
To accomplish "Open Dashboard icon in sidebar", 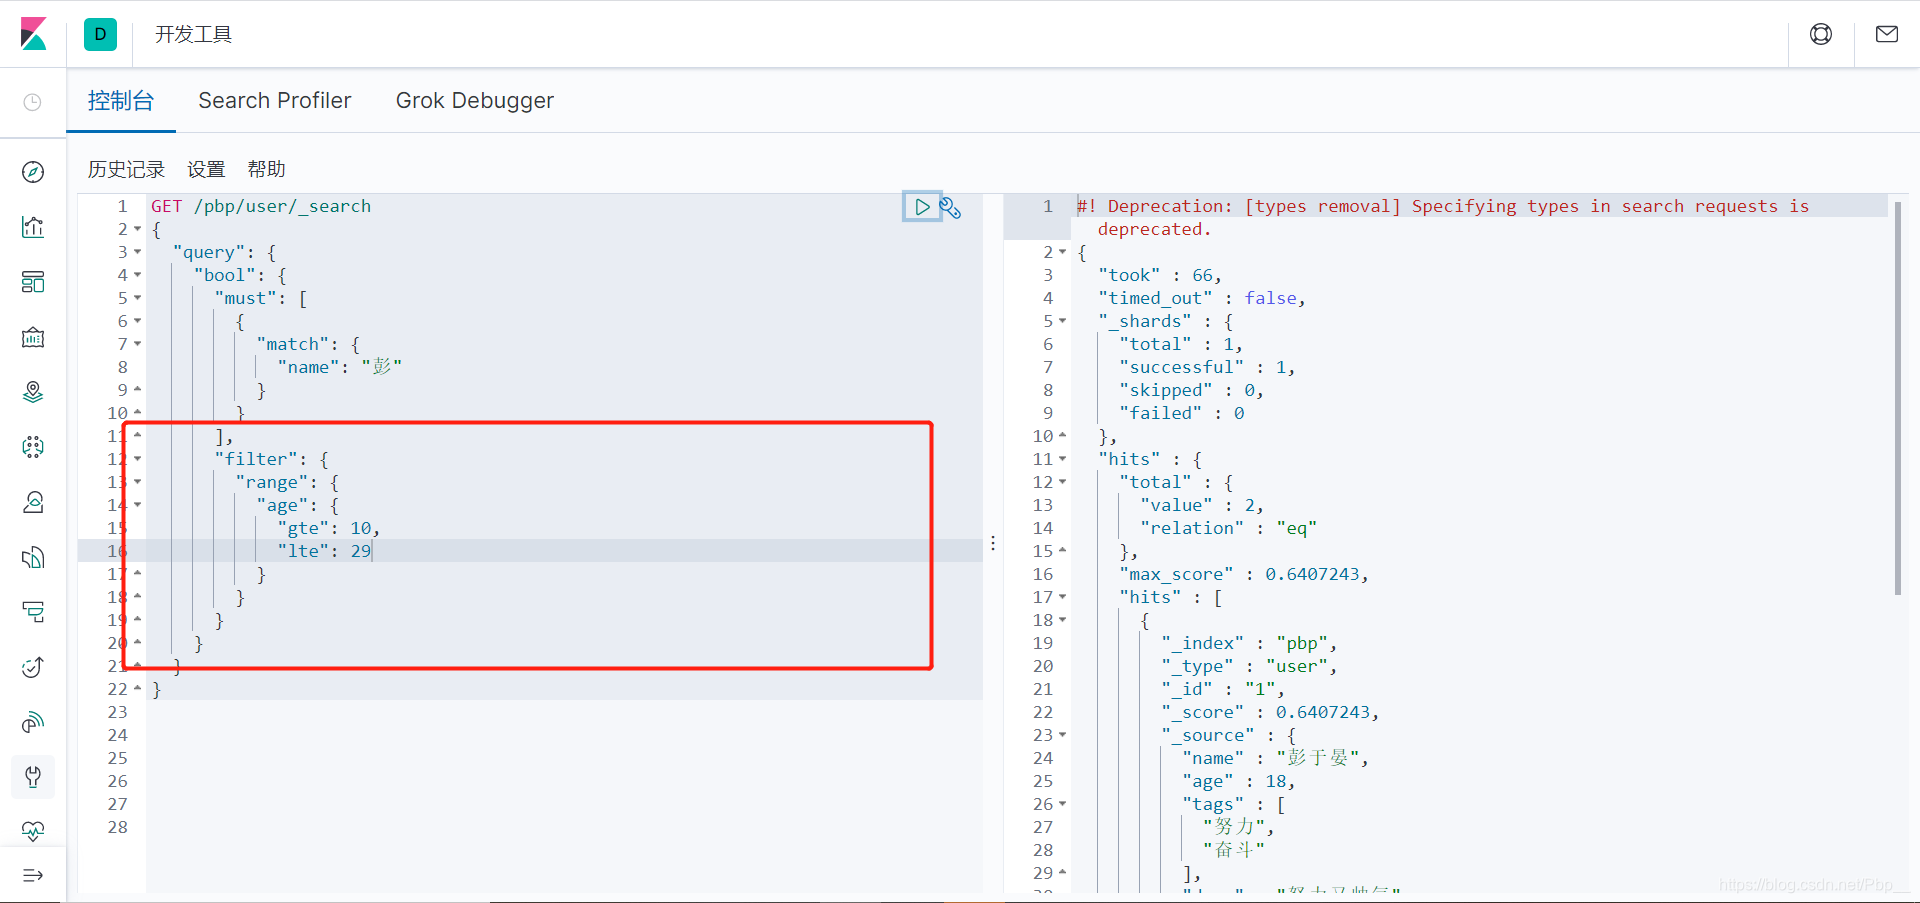I will [x=33, y=282].
